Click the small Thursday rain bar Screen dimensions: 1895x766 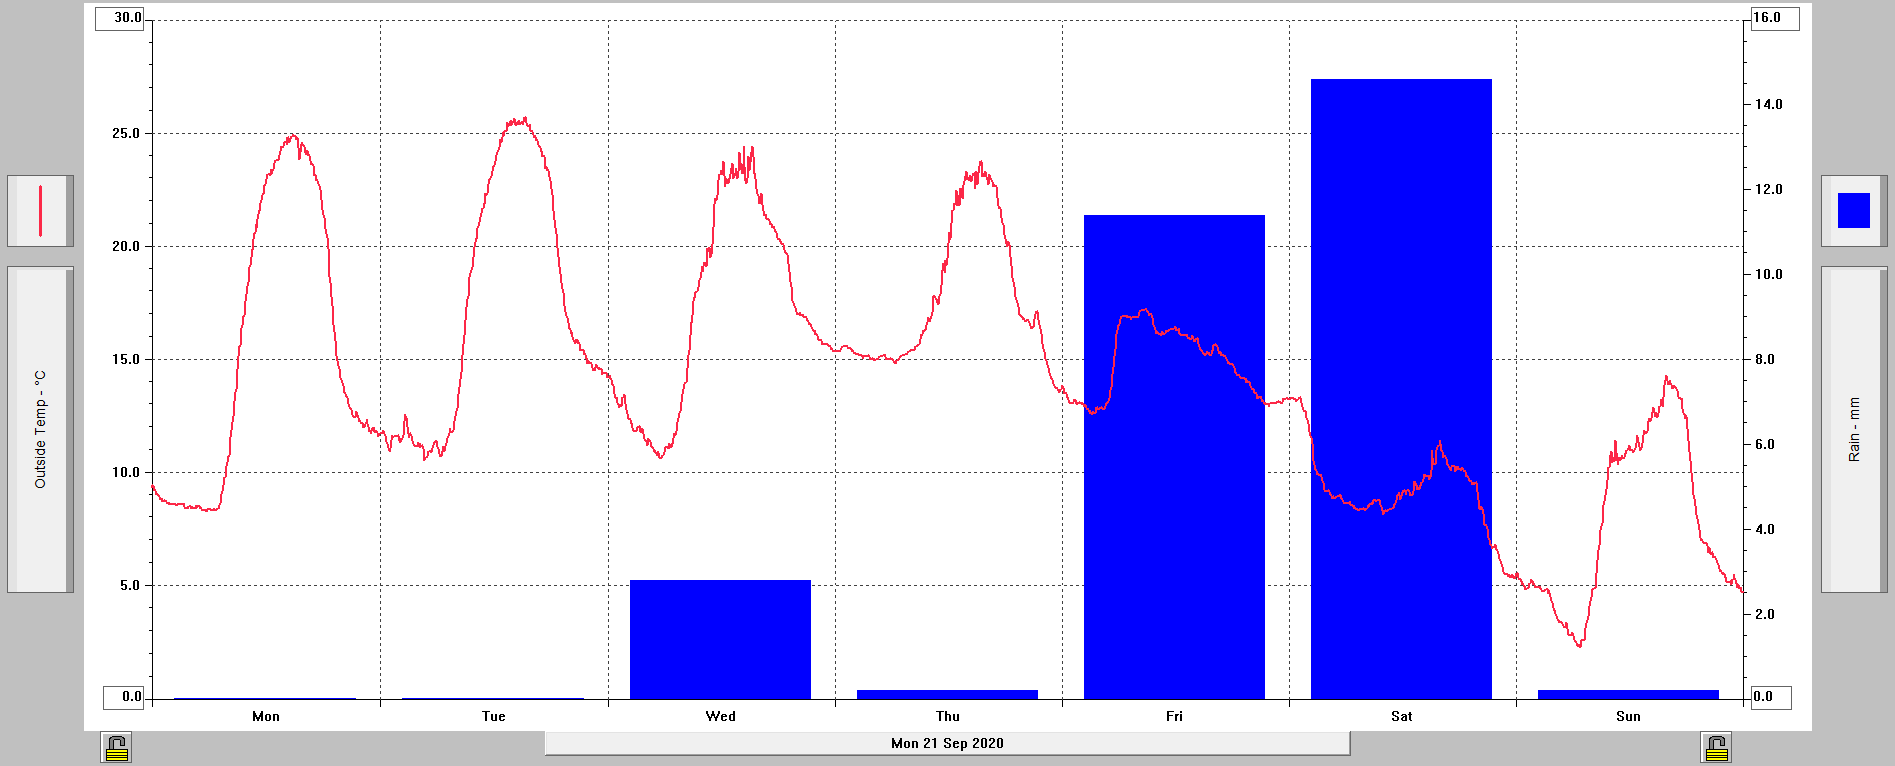tap(946, 694)
